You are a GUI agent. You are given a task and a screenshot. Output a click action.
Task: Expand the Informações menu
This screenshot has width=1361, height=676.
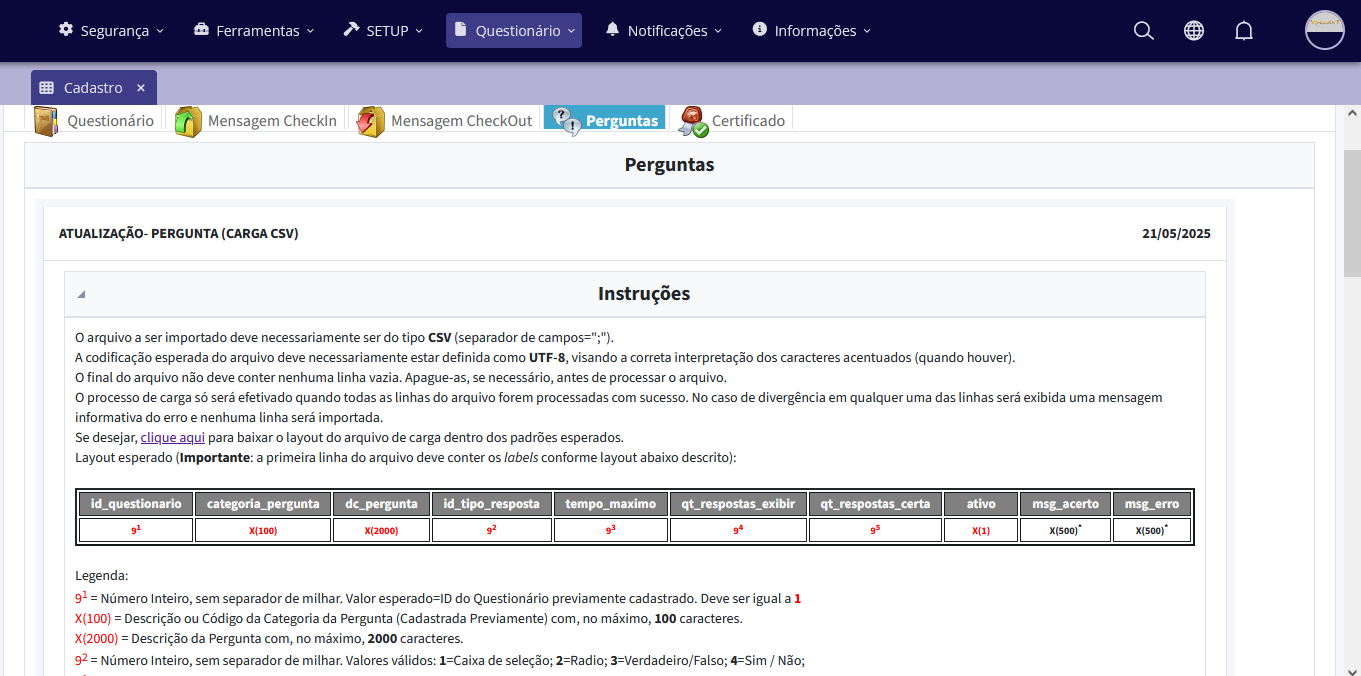coord(812,31)
